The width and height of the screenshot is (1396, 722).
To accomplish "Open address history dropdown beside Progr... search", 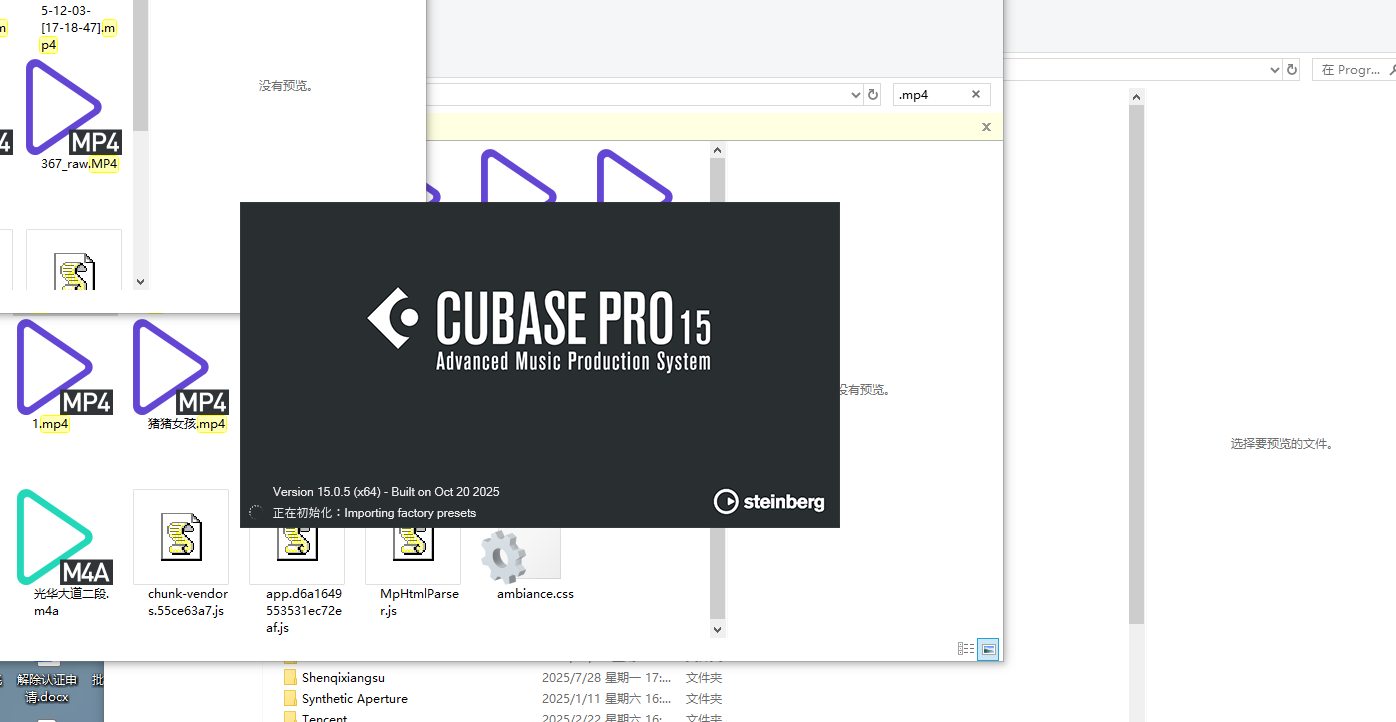I will 1275,70.
